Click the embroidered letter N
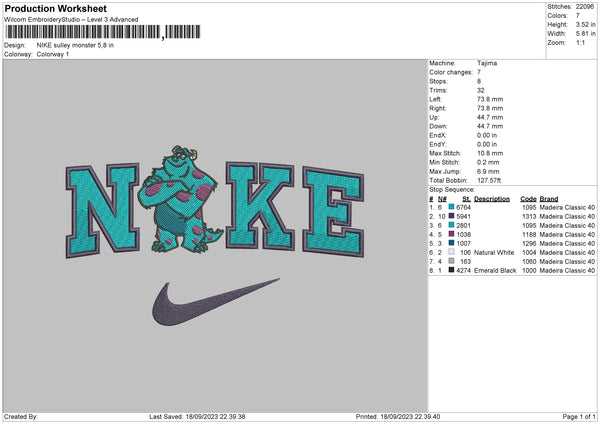 pyautogui.click(x=102, y=210)
